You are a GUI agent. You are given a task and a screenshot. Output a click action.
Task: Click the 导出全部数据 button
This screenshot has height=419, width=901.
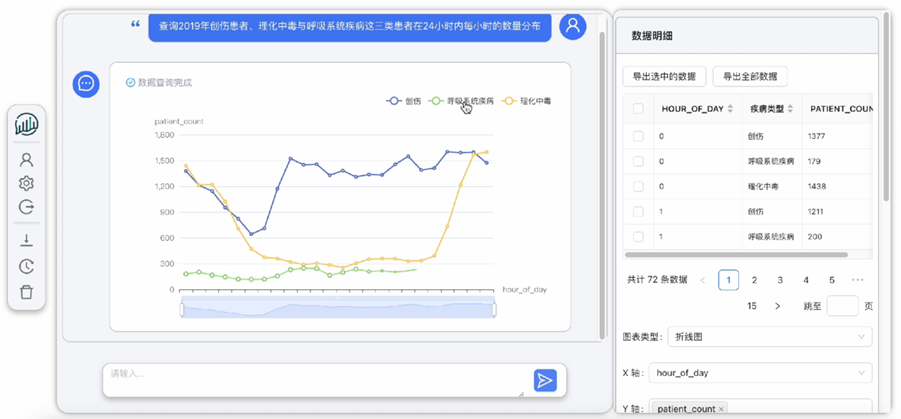[x=750, y=77]
